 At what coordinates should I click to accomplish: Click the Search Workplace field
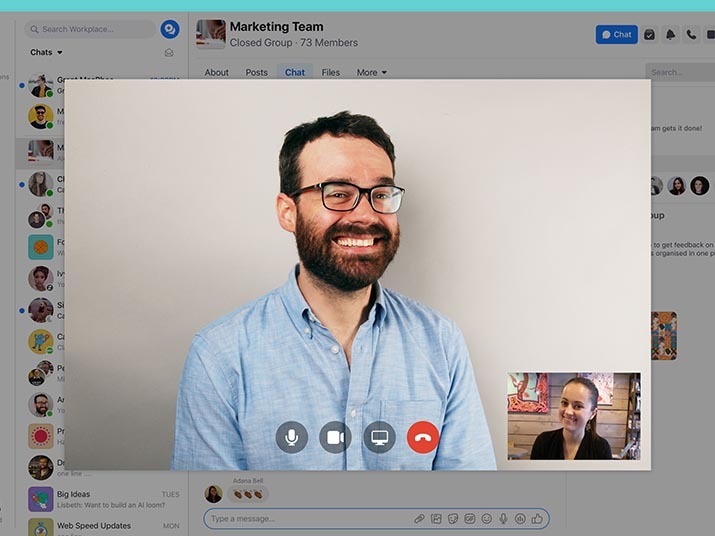tap(90, 29)
